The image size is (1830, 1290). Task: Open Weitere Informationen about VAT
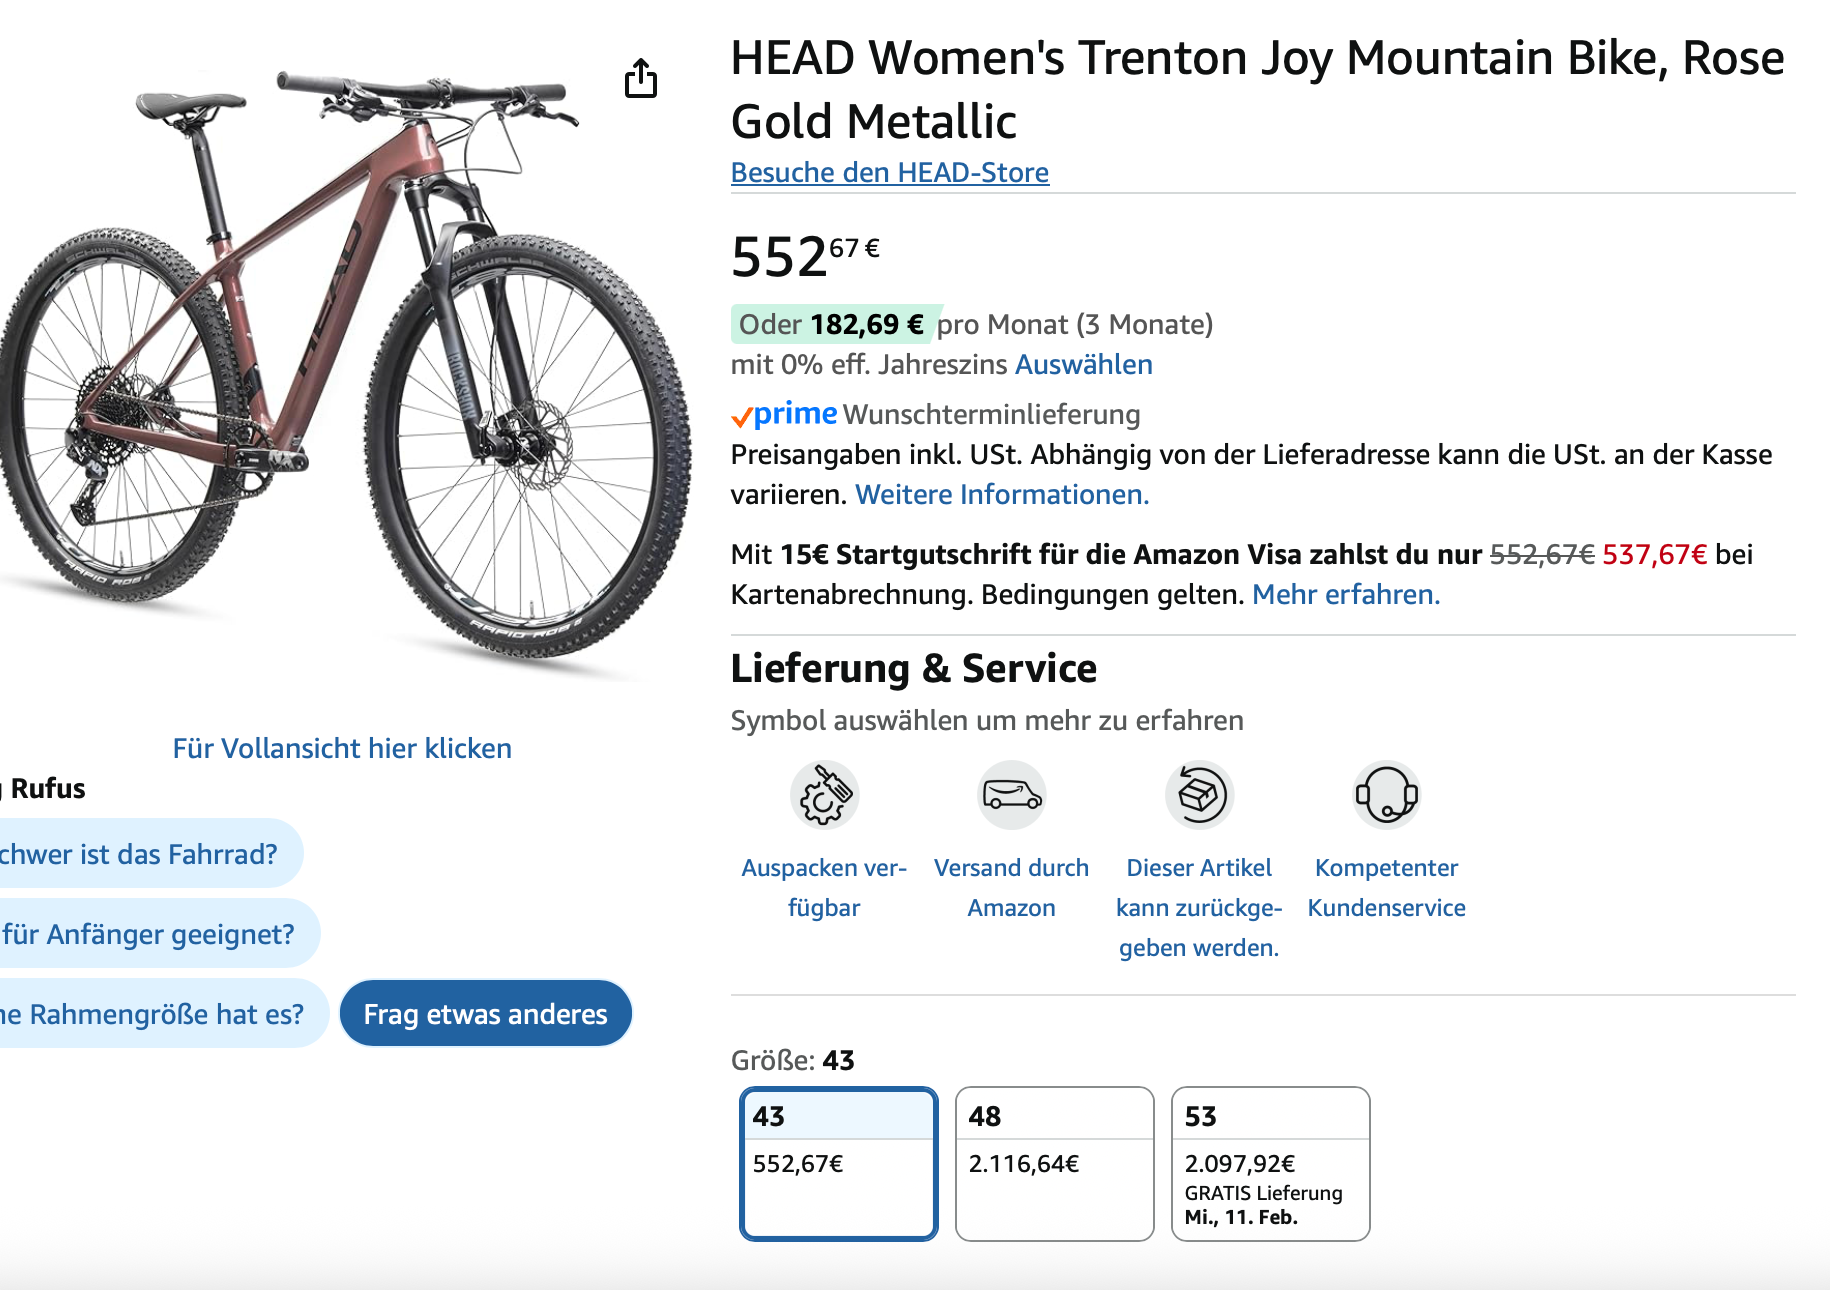coord(1001,494)
